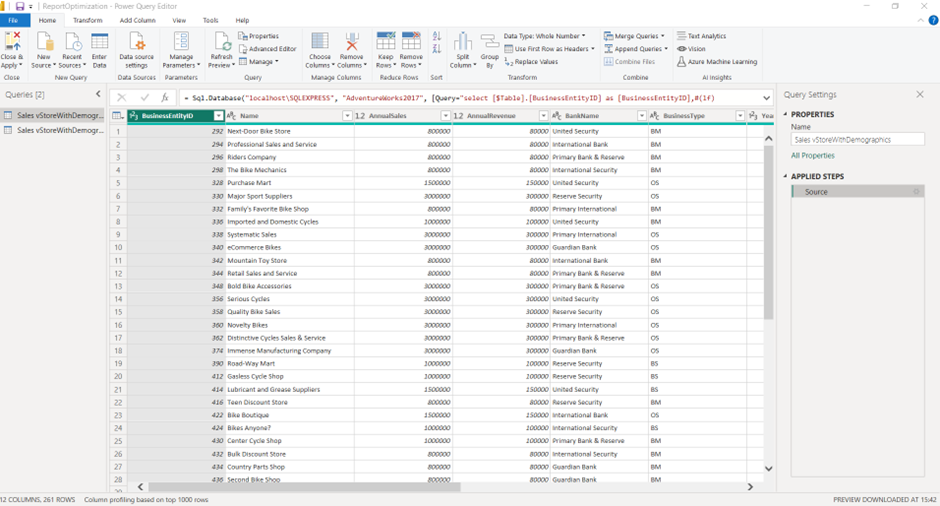
Task: Switch to the Transform ribbon tab
Action: point(87,20)
